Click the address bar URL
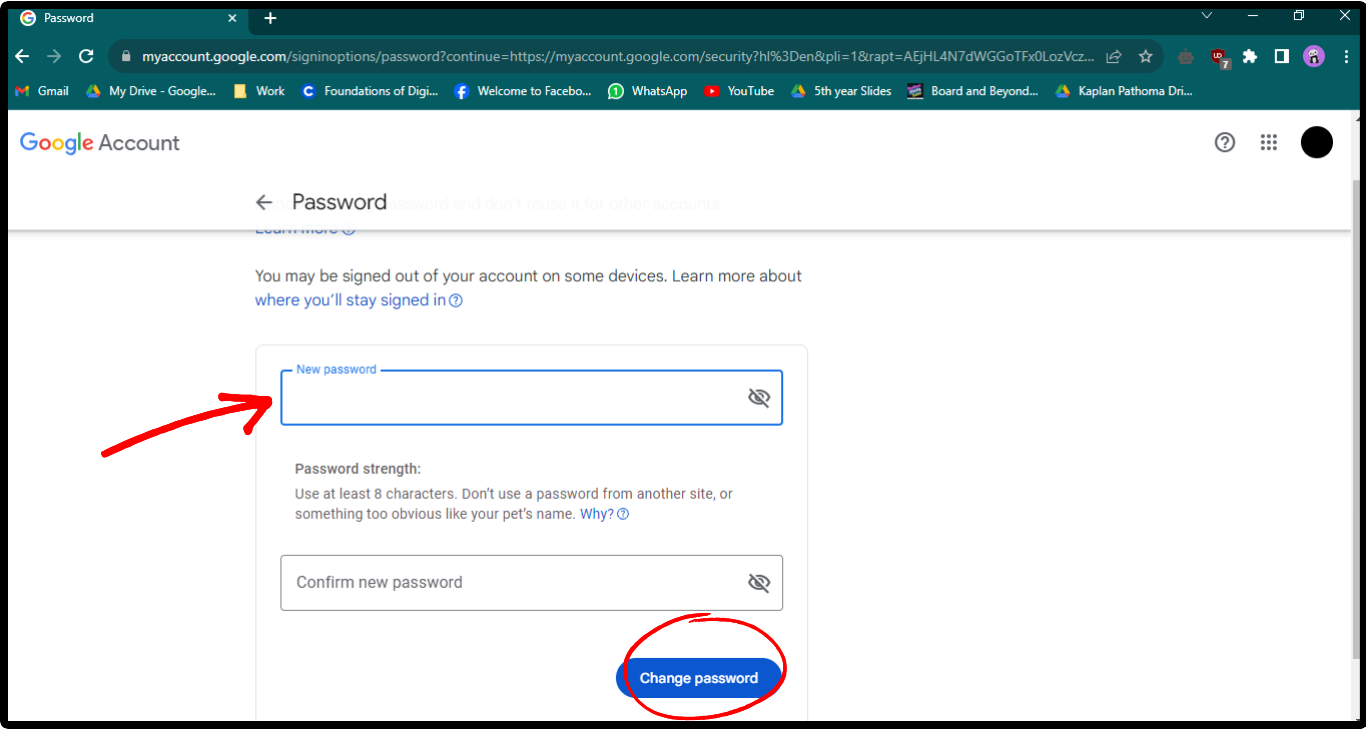The width and height of the screenshot is (1366, 729). coord(617,57)
